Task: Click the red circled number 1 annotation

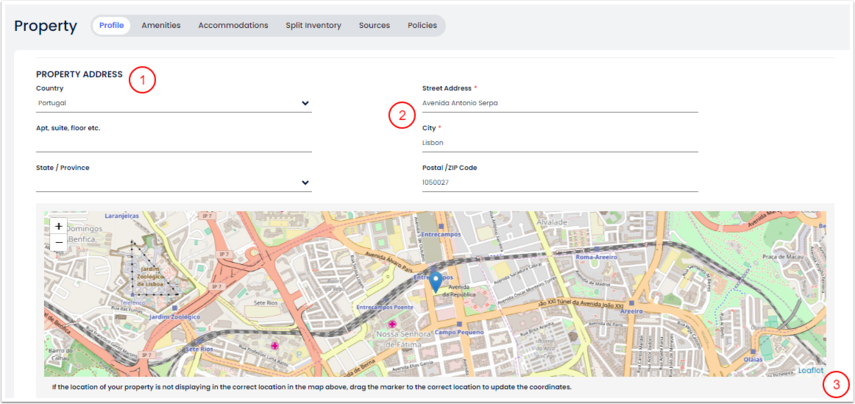Action: click(143, 80)
